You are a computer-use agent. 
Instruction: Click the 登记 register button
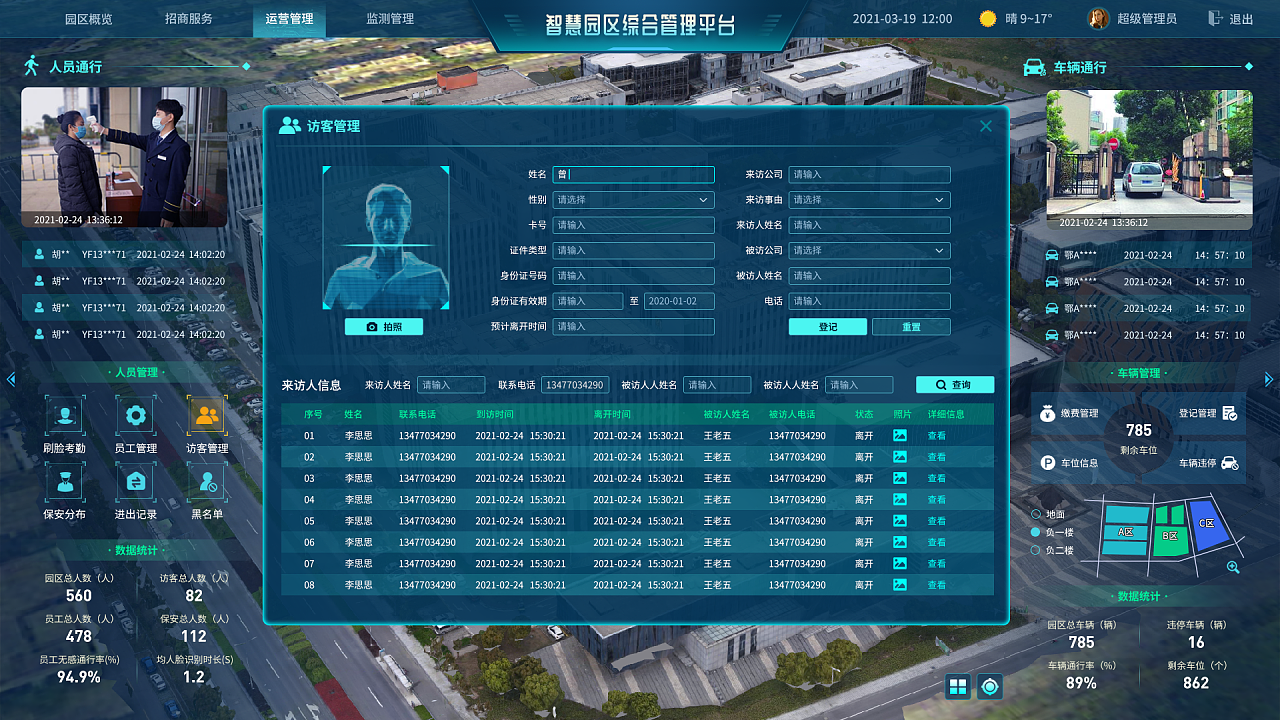(827, 327)
